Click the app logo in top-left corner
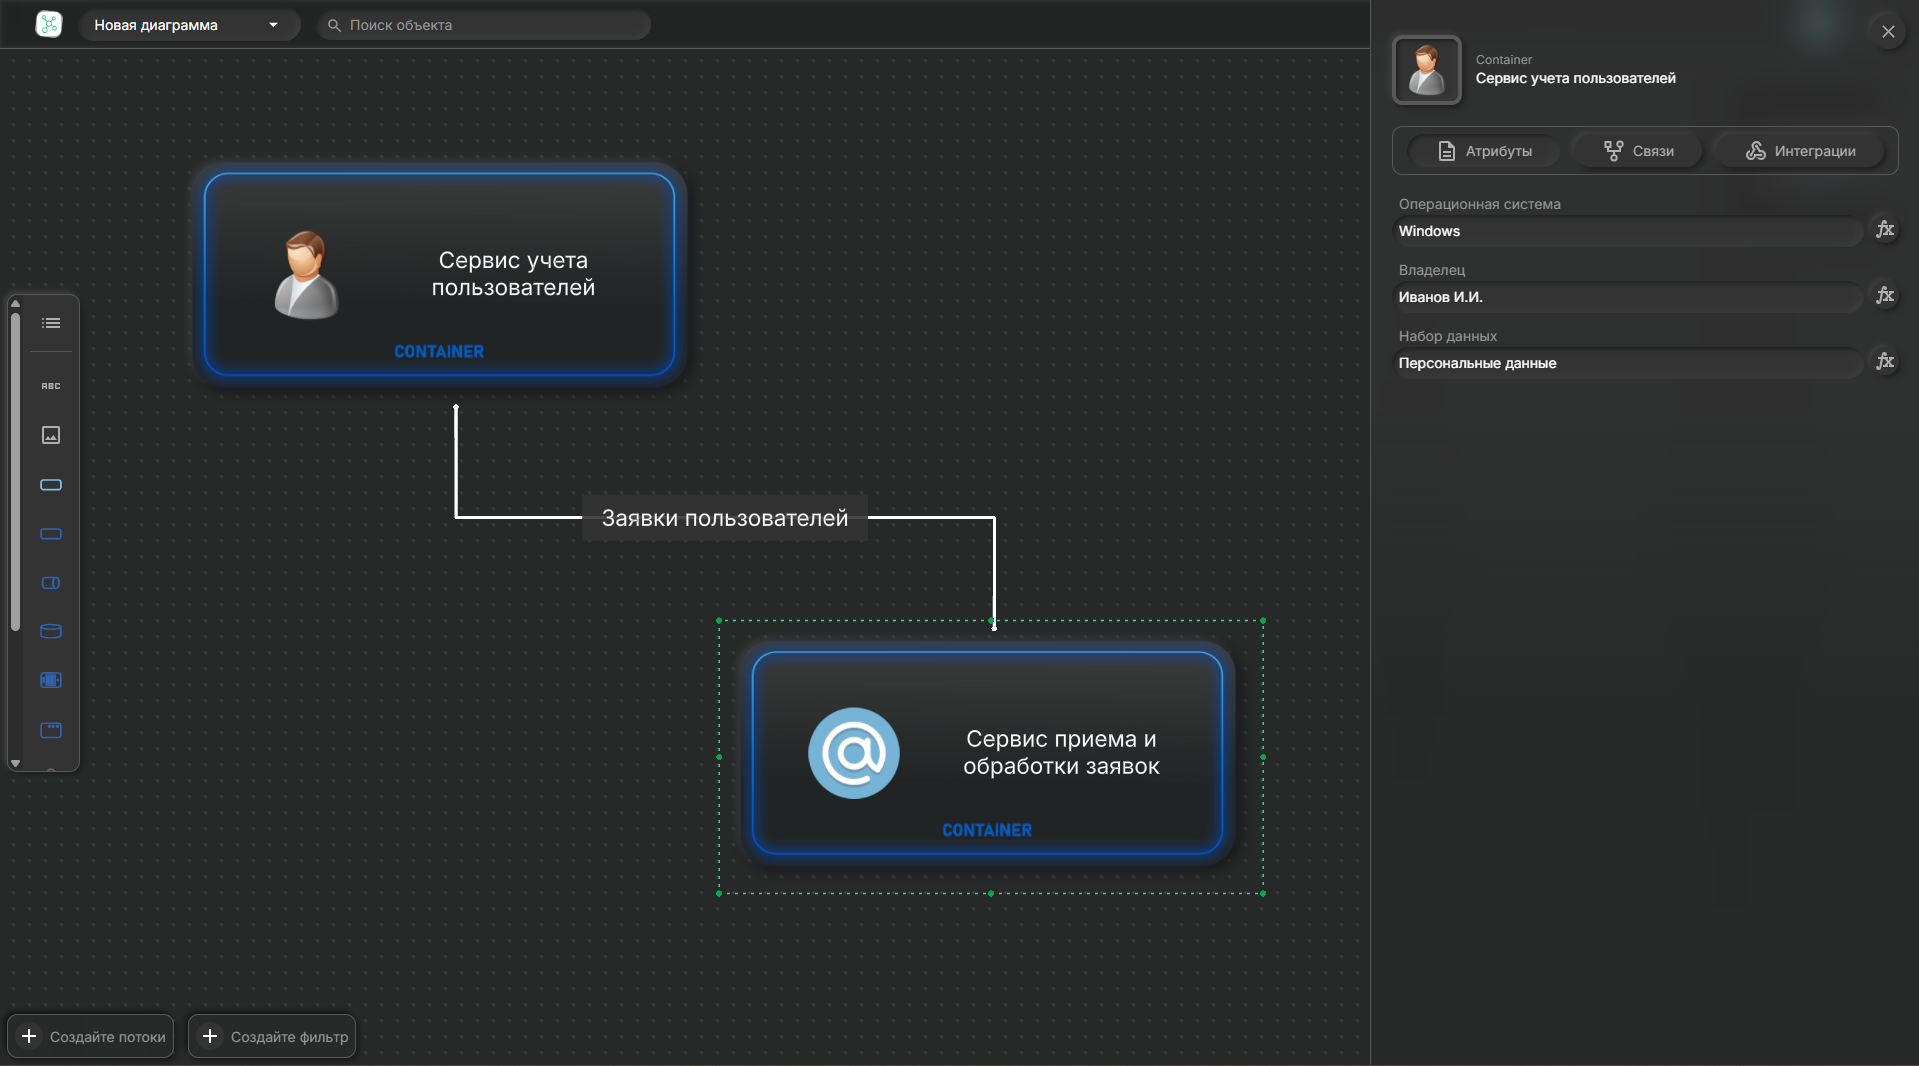This screenshot has height=1066, width=1919. coord(48,25)
